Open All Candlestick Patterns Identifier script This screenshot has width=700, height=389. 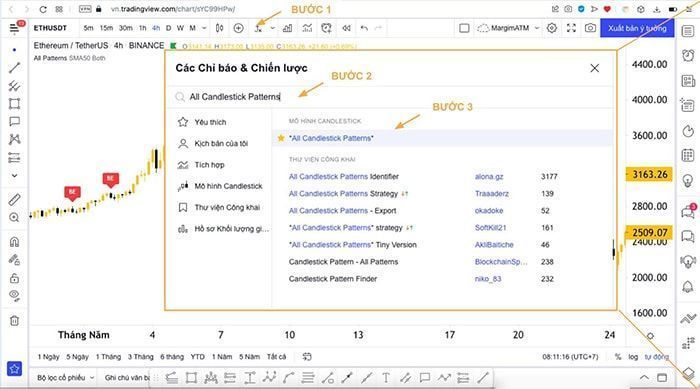pos(344,177)
